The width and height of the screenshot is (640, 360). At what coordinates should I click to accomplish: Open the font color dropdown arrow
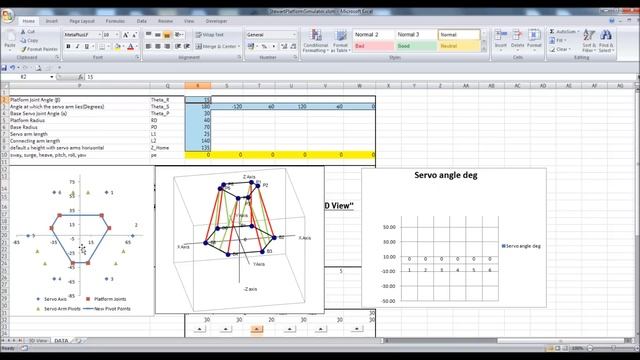pos(136,47)
